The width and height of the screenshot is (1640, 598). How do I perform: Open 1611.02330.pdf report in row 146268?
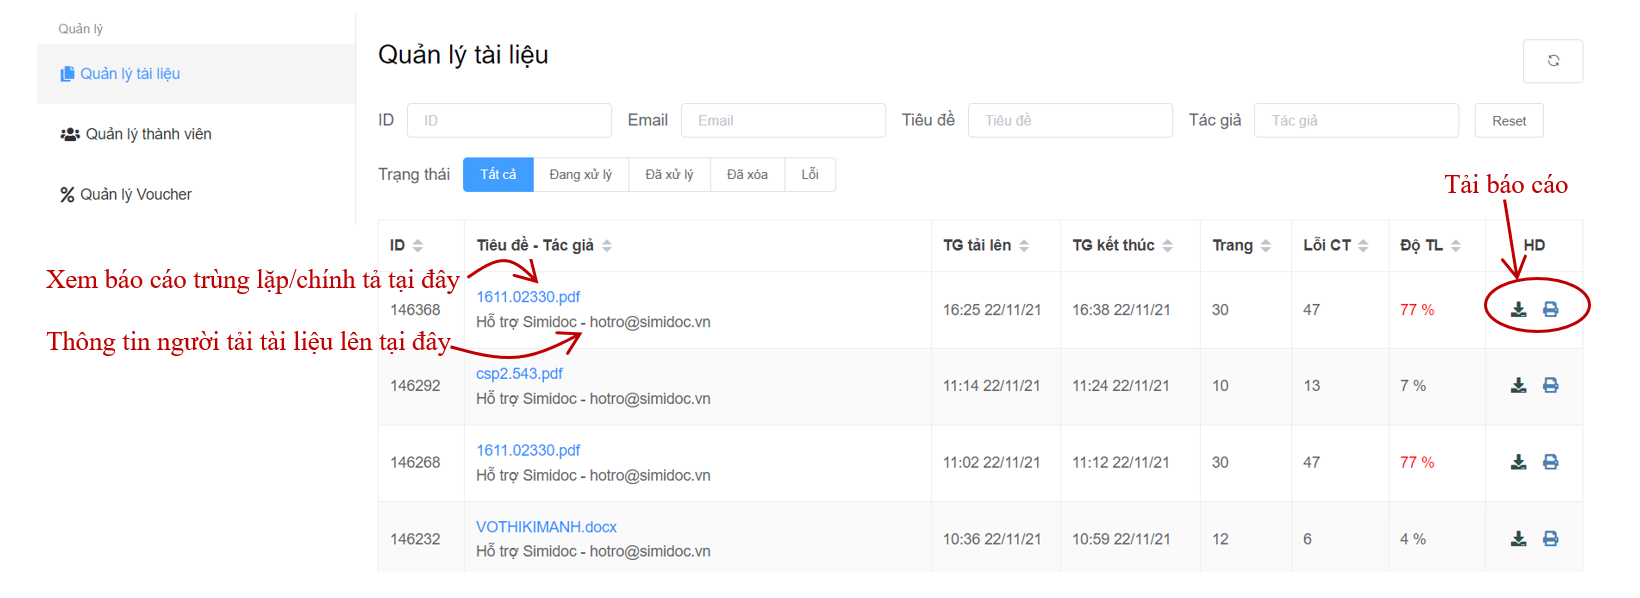coord(528,450)
